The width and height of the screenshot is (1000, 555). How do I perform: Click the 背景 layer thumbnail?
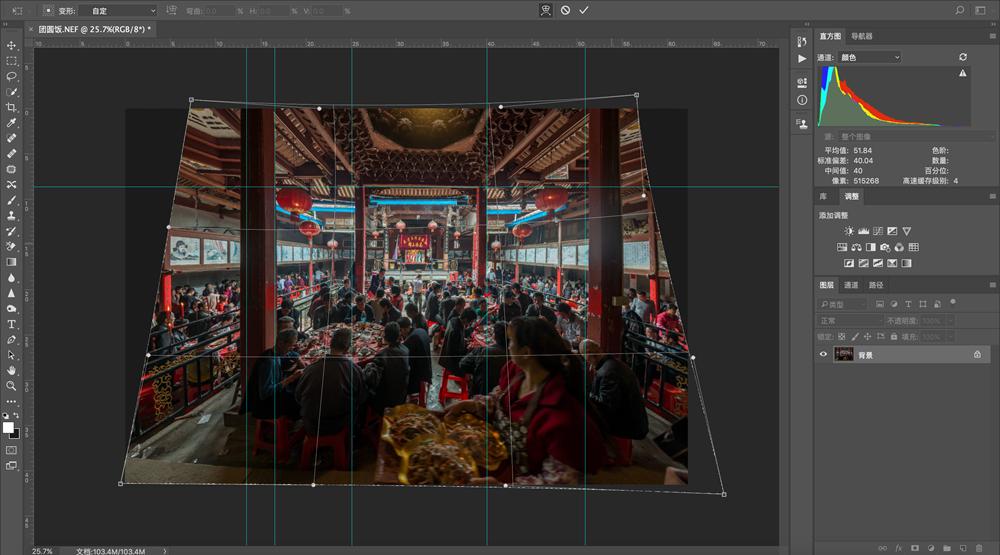[x=844, y=355]
